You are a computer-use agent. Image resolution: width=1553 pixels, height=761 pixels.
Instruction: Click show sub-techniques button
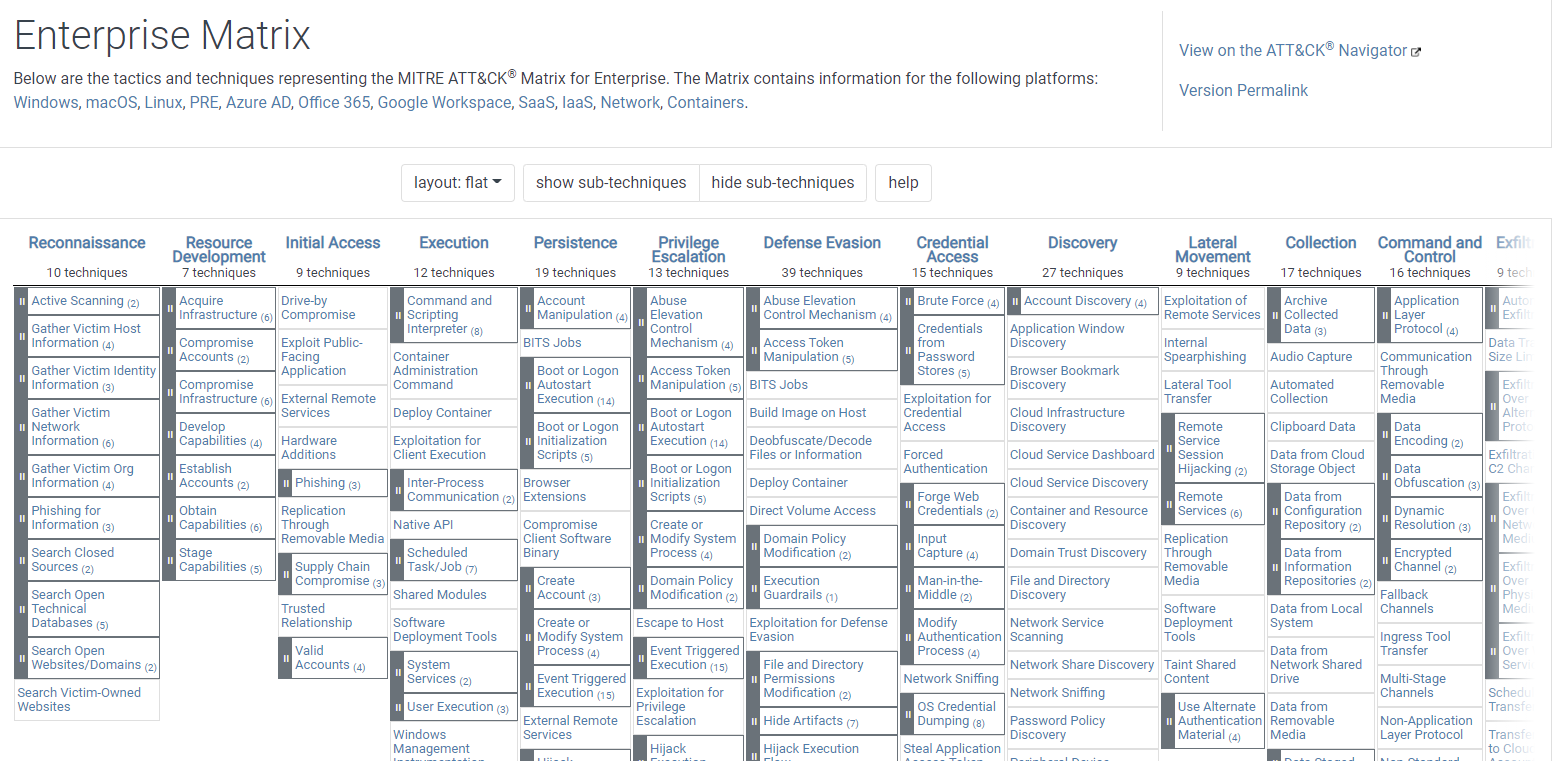point(611,183)
